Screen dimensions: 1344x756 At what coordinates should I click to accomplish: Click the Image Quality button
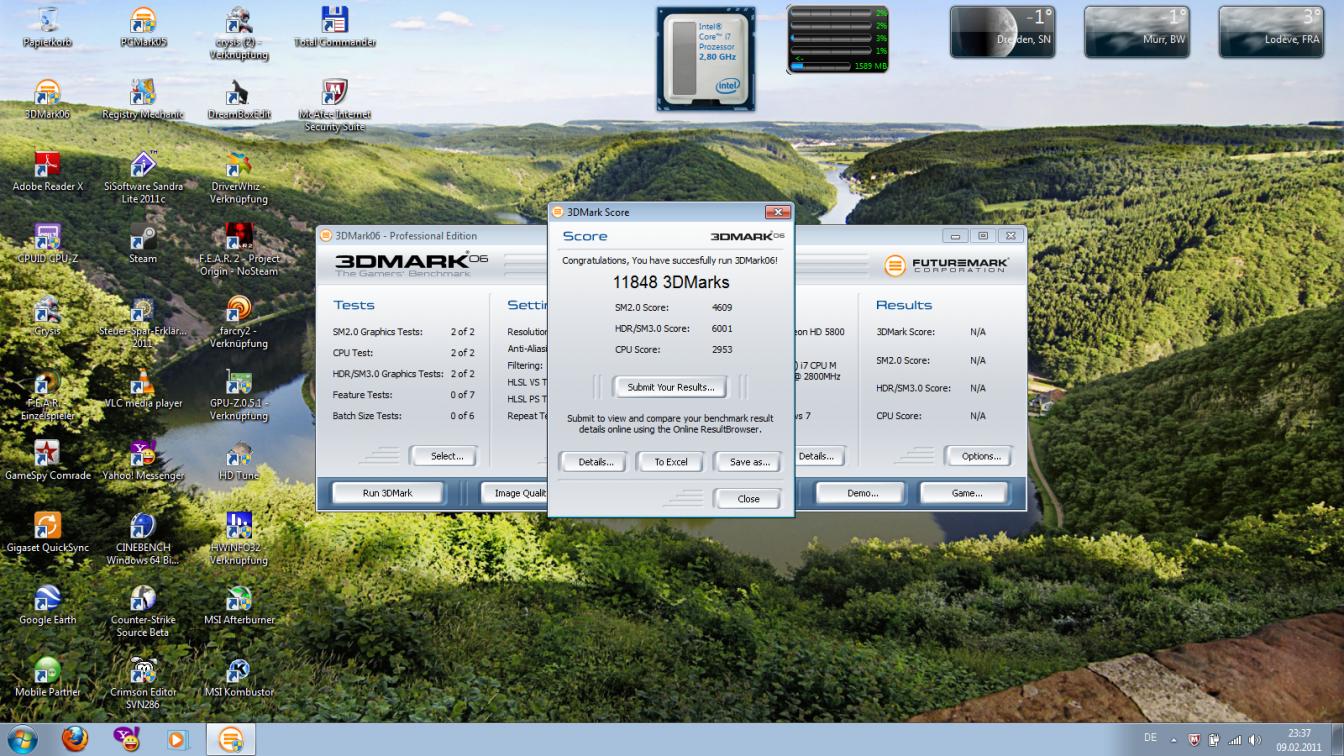[514, 493]
